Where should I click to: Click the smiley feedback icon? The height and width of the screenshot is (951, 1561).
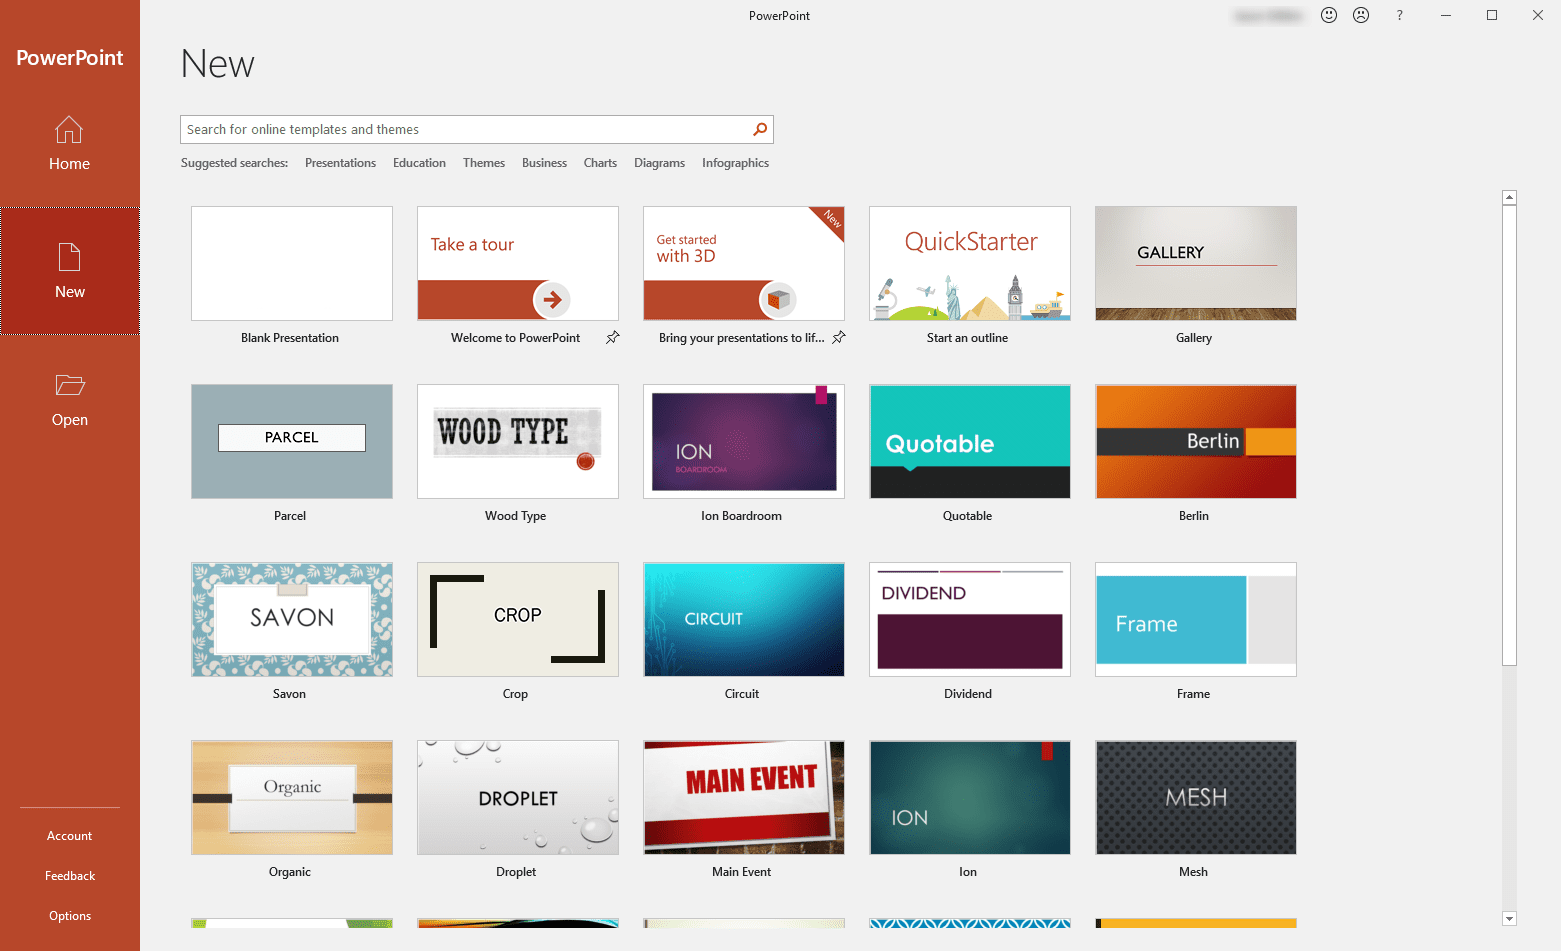pyautogui.click(x=1328, y=15)
